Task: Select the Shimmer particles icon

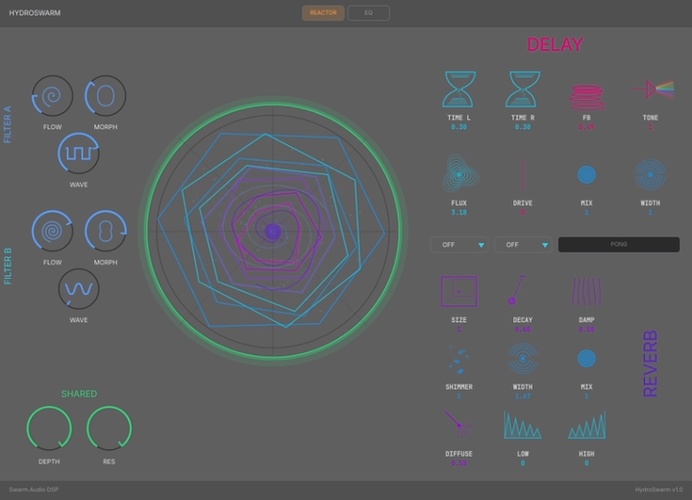Action: (459, 358)
